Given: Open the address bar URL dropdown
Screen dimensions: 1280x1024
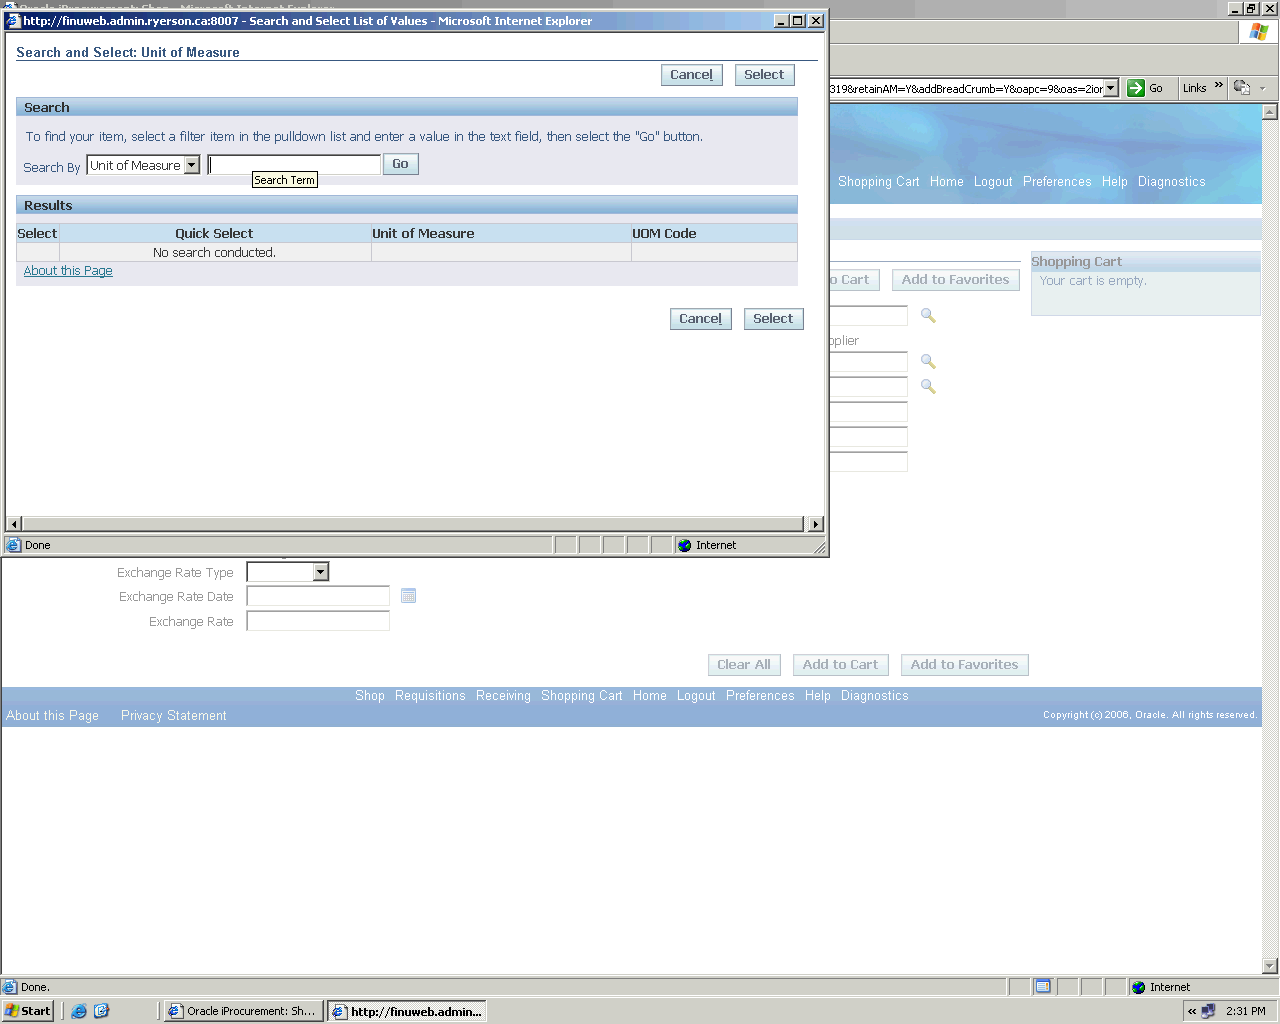Looking at the screenshot, I should (x=1110, y=88).
